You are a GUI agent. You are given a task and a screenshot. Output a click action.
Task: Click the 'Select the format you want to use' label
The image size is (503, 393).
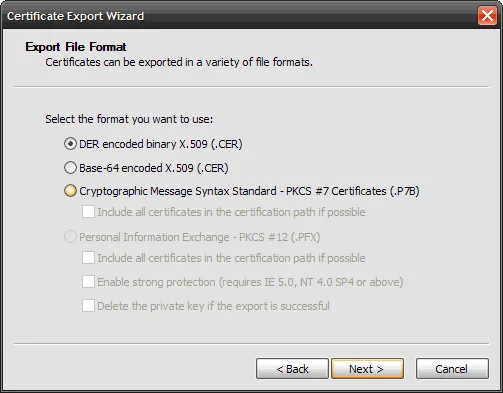click(x=129, y=119)
